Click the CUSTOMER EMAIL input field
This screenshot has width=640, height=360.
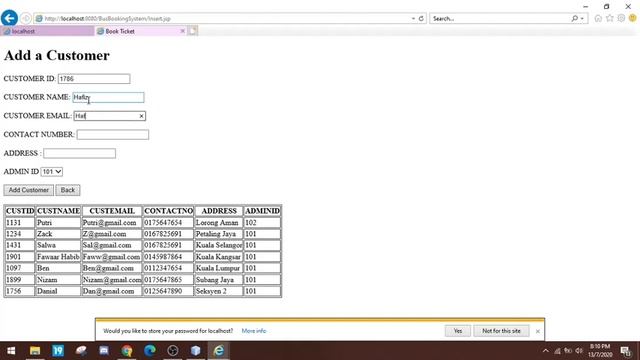coord(109,116)
